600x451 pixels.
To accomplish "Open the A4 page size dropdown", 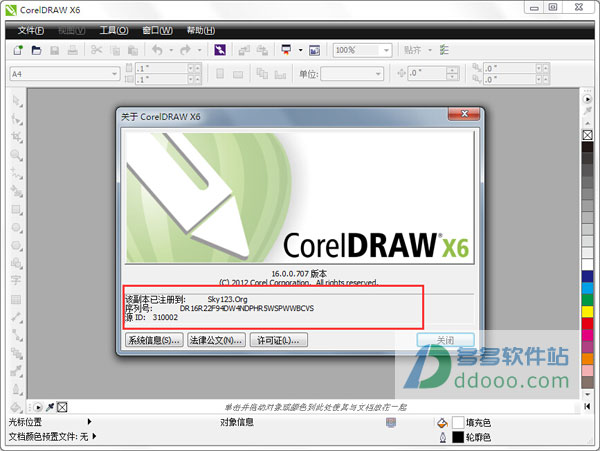I will click(x=114, y=73).
